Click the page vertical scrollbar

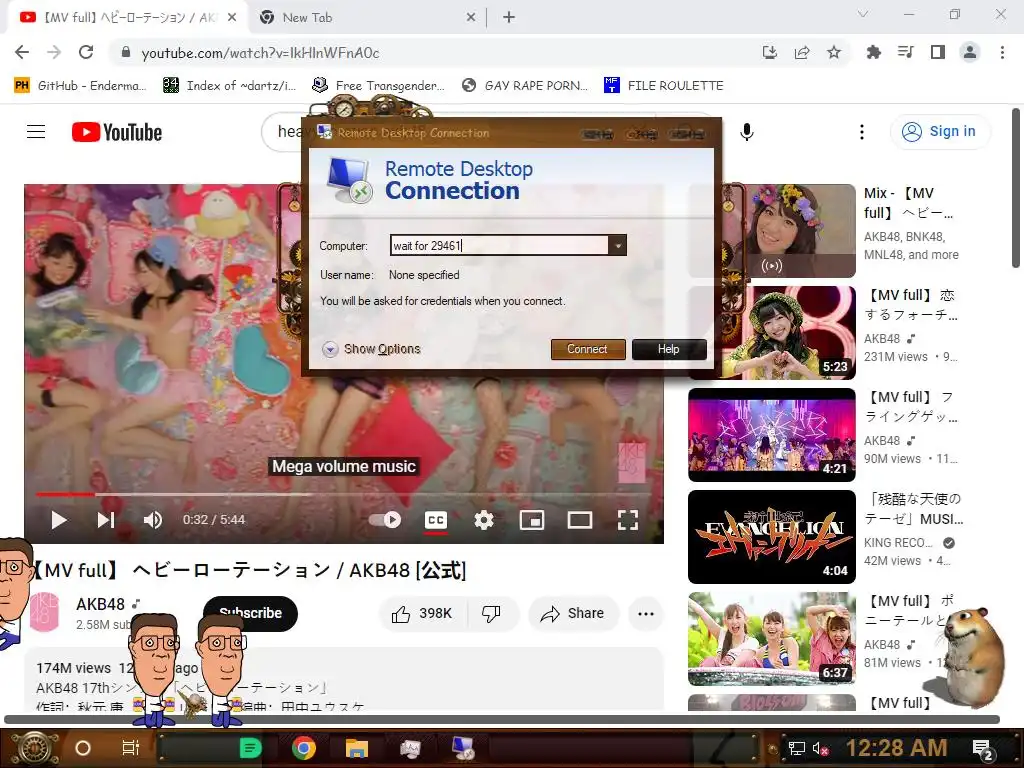pyautogui.click(x=1016, y=188)
